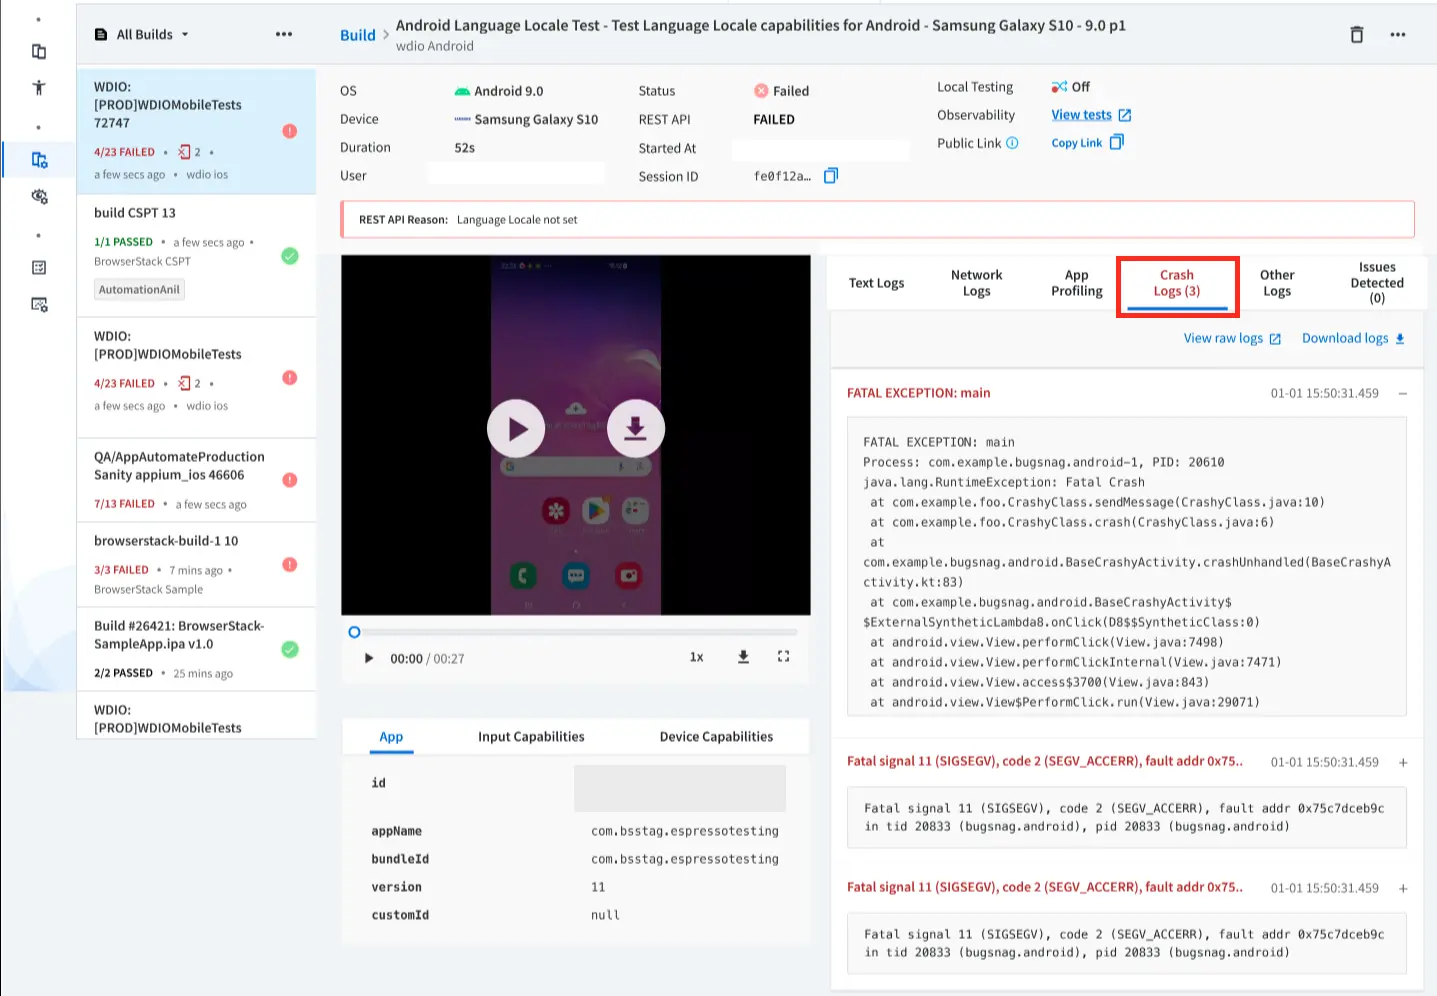Play the video from the control bar
The height and width of the screenshot is (996, 1437).
tap(369, 658)
